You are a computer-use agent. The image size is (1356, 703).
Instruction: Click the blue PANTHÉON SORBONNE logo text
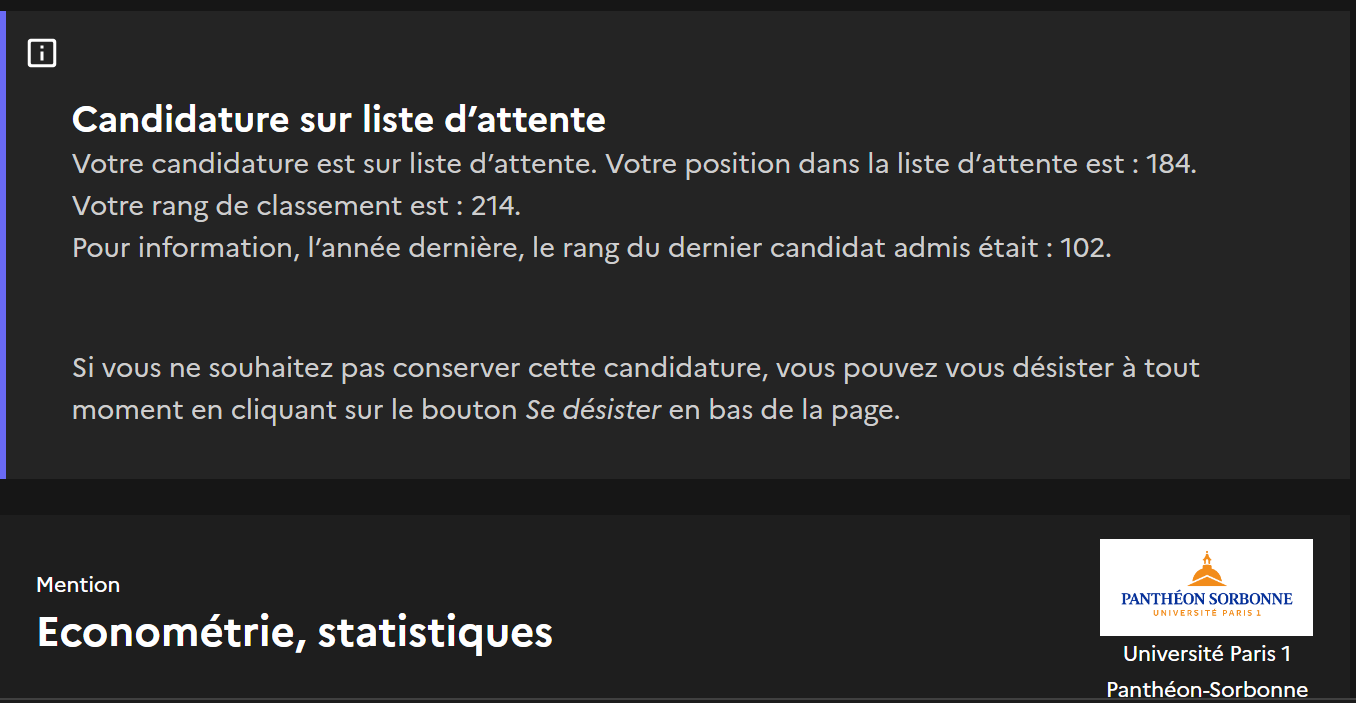(x=1206, y=598)
